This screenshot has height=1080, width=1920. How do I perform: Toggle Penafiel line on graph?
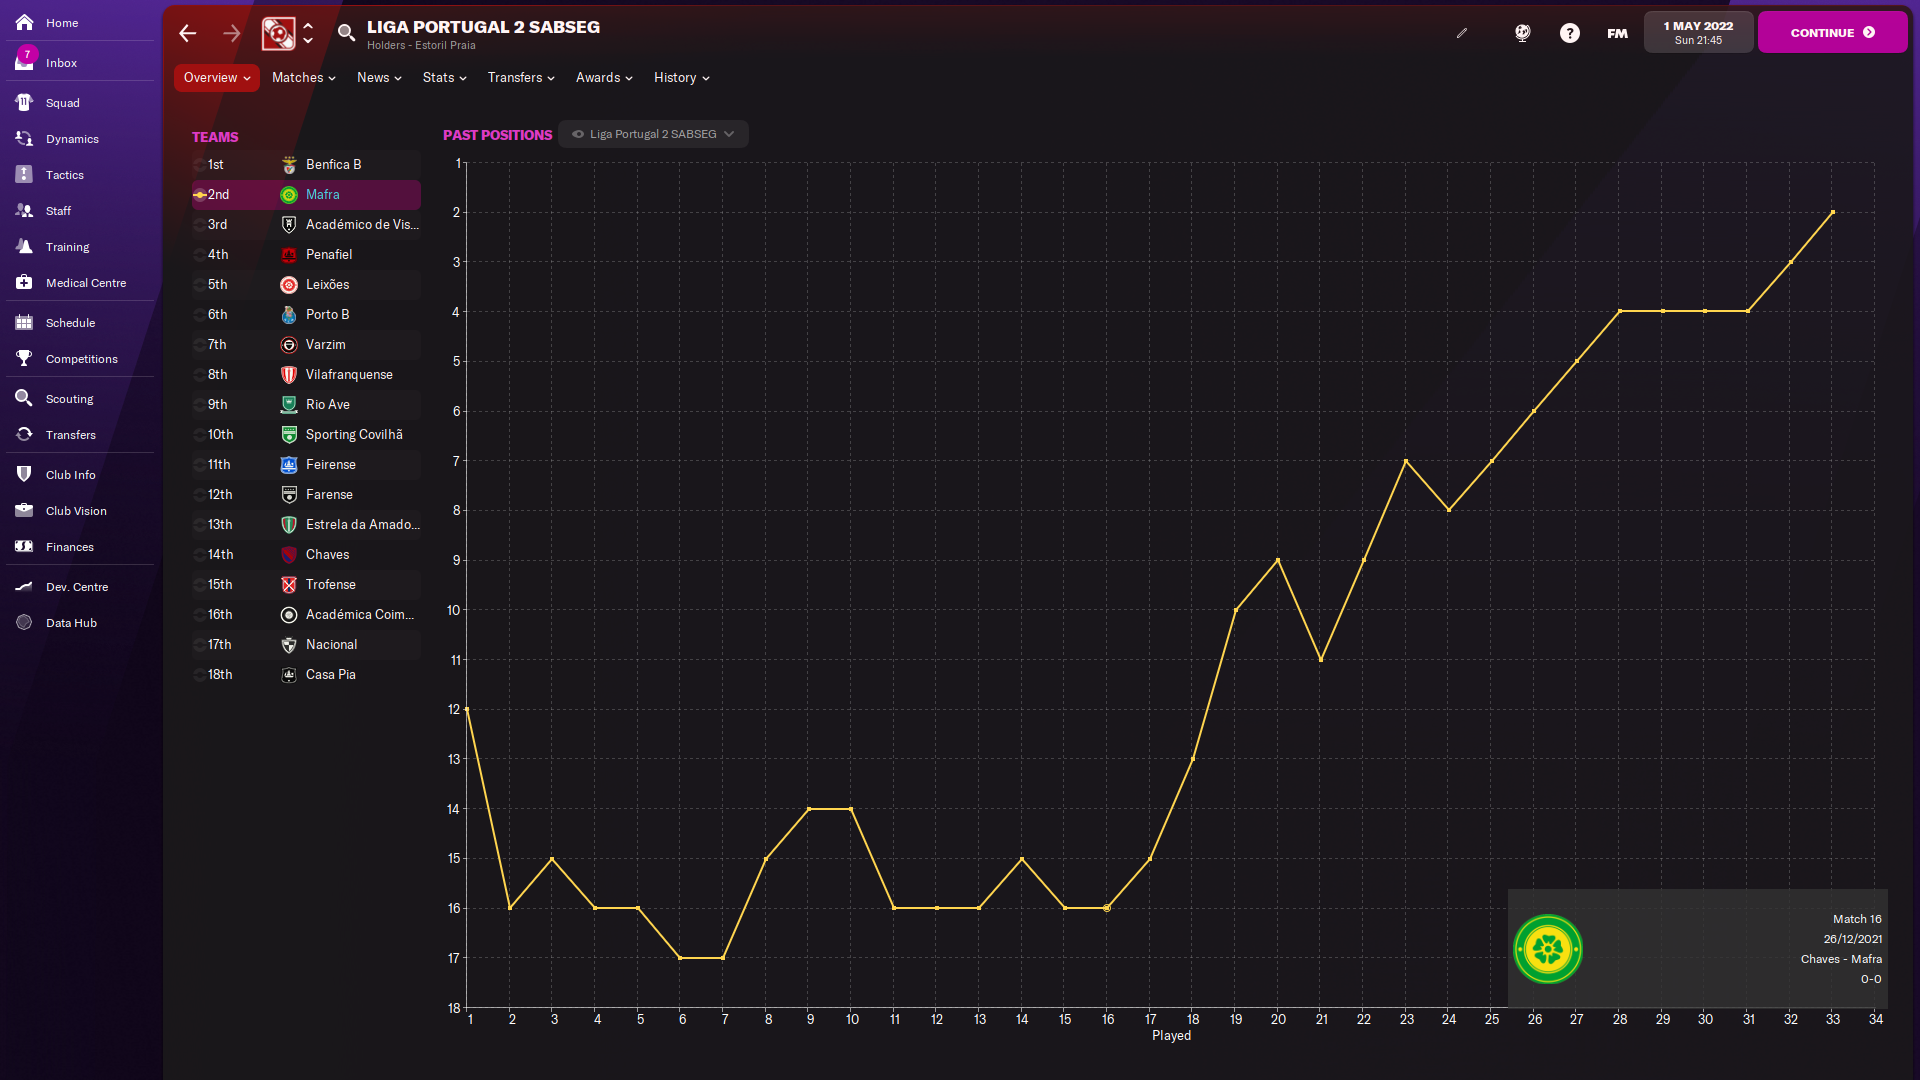pyautogui.click(x=200, y=255)
